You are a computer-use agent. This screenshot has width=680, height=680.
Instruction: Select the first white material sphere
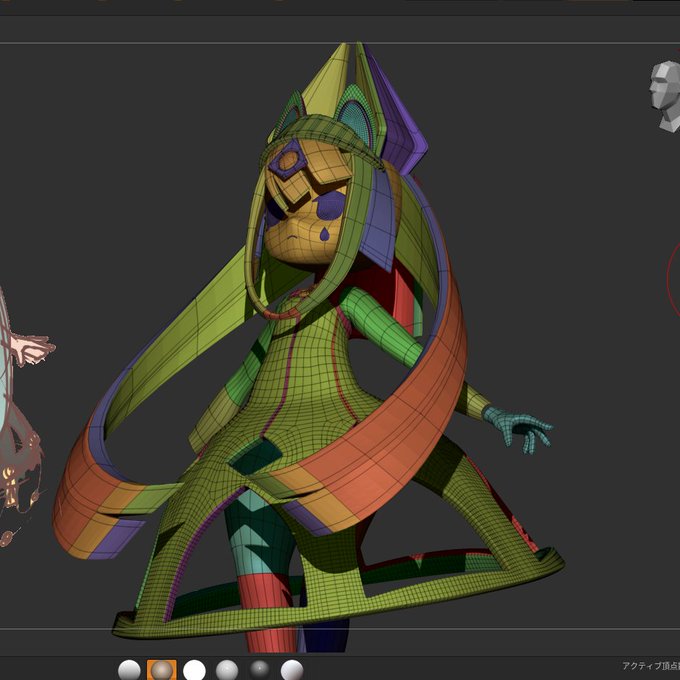coord(129,670)
